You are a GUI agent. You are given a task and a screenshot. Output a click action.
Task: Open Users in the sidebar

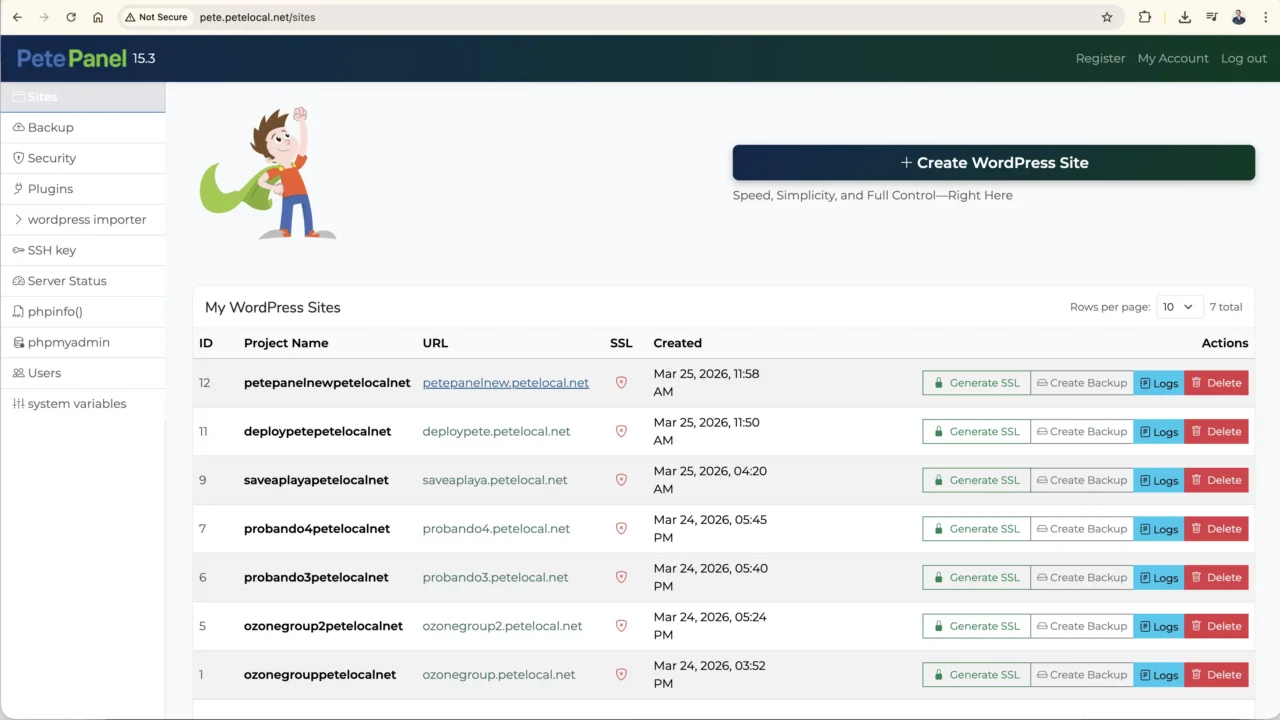(82, 373)
